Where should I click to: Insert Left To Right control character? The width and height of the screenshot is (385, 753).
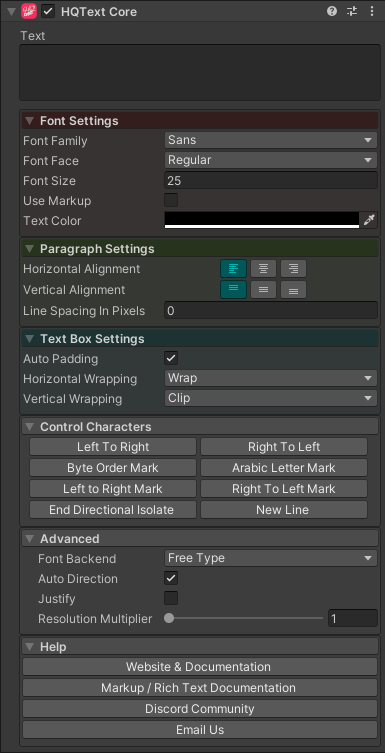coord(113,447)
